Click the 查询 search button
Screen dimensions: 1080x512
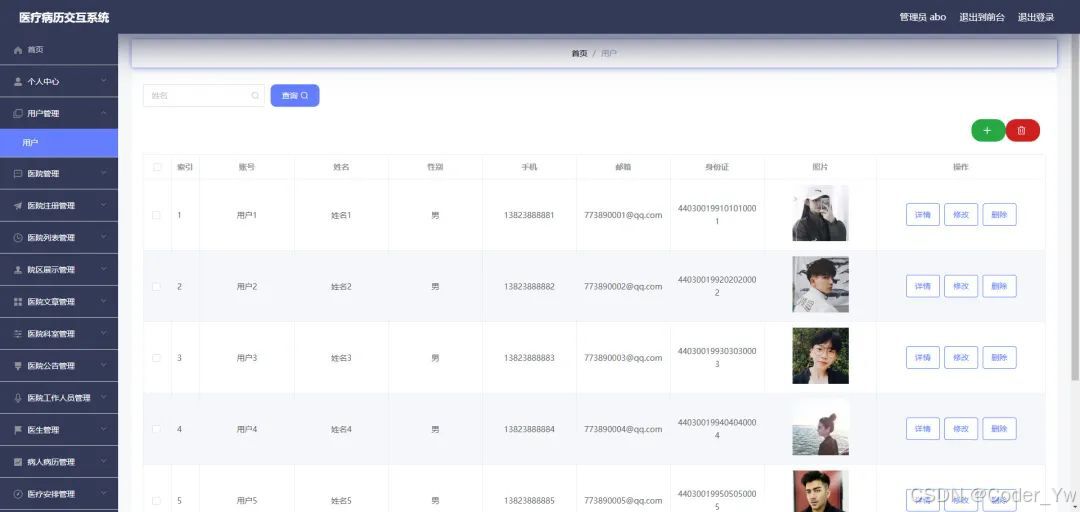(295, 96)
